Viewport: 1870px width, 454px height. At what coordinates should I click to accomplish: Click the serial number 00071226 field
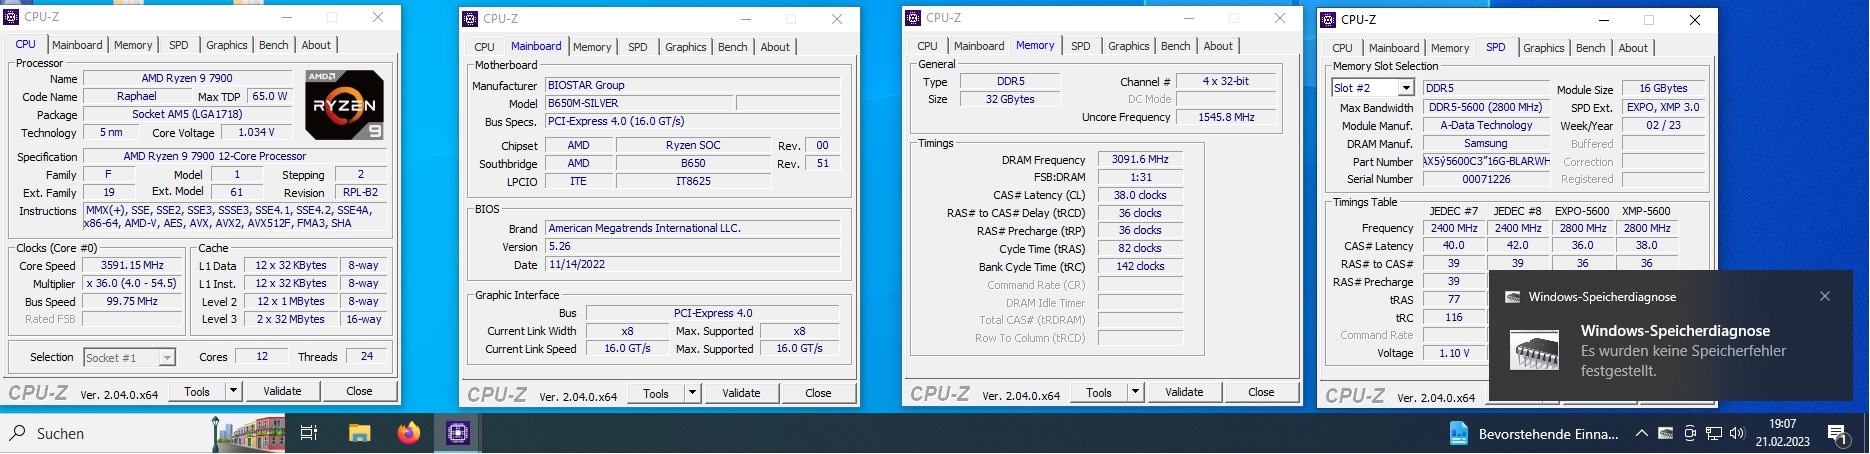pos(1486,180)
